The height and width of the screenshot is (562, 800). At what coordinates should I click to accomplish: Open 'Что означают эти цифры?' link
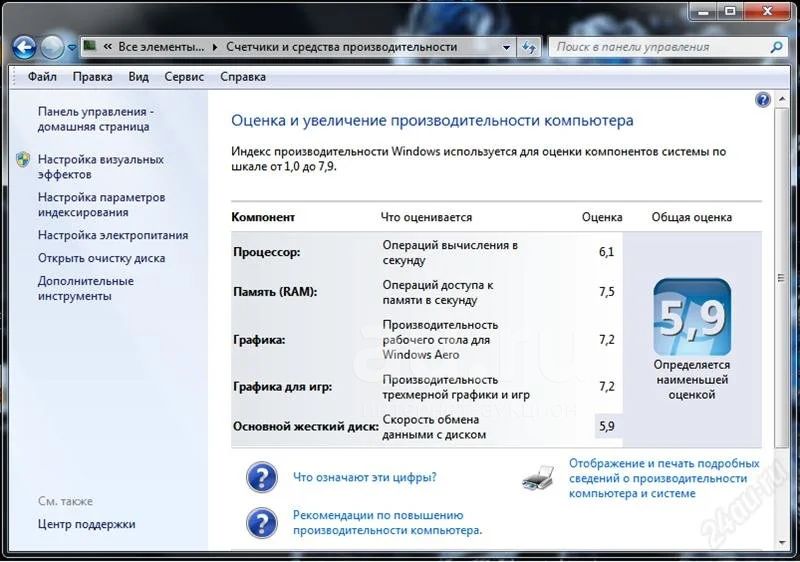365,477
